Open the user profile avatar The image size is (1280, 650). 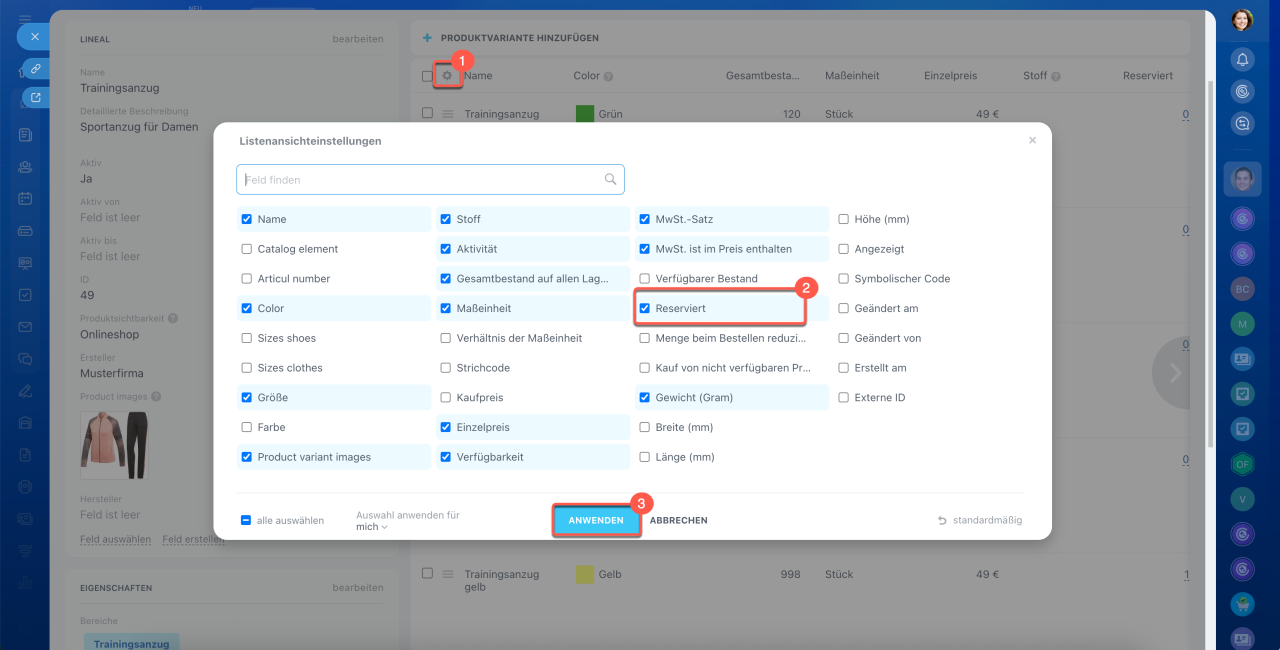(1242, 20)
